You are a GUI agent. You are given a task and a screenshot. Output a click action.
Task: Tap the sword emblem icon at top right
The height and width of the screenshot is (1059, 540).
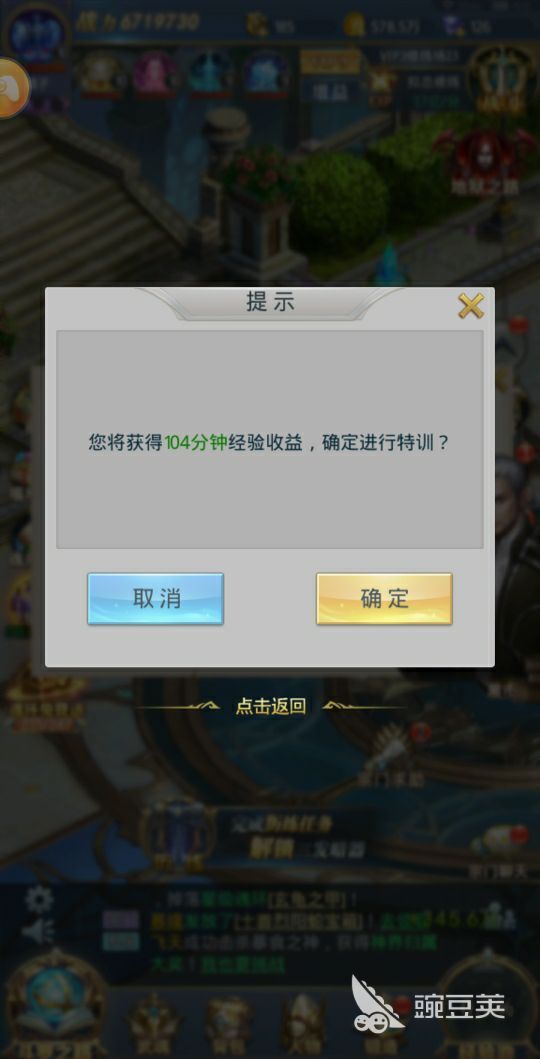click(501, 78)
